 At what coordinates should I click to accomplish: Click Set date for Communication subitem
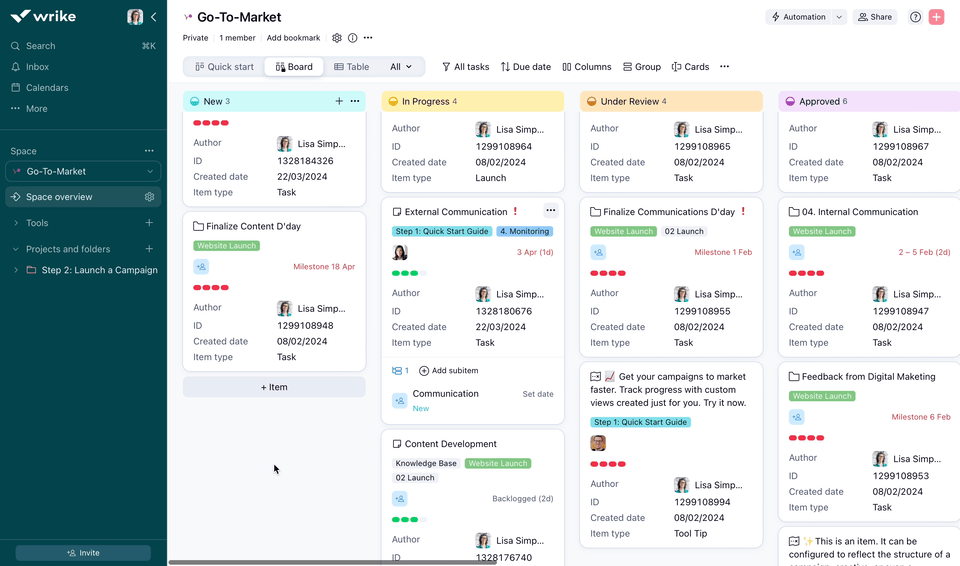point(538,394)
